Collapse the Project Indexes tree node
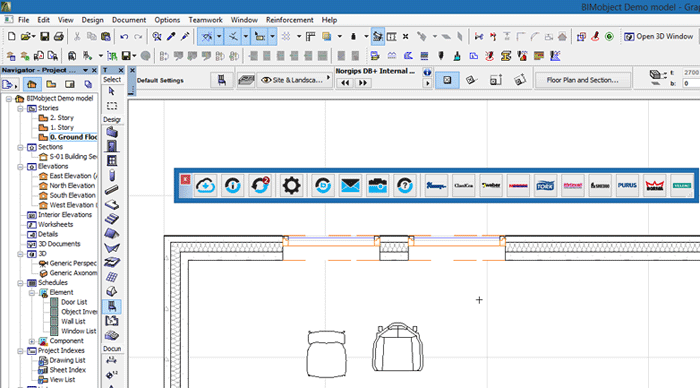This screenshot has width=700, height=388. 20,351
